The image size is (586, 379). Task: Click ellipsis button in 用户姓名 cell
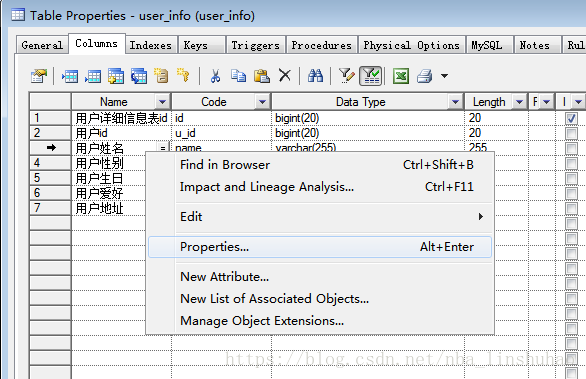163,148
